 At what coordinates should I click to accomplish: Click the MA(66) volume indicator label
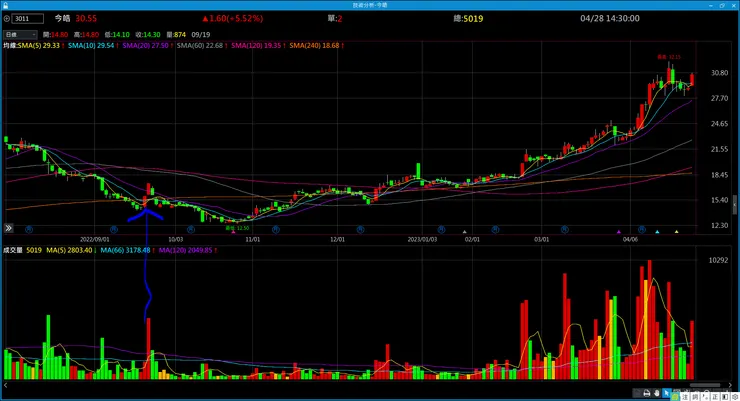(x=125, y=250)
